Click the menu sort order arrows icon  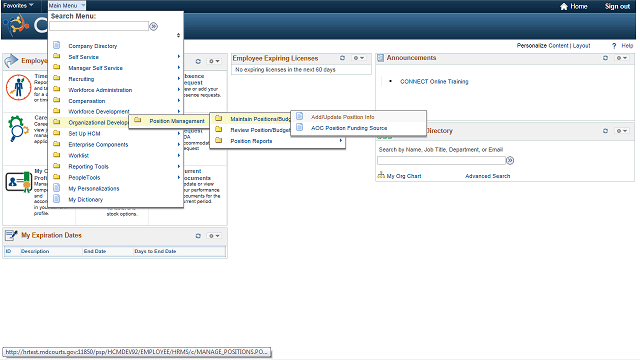pyautogui.click(x=178, y=36)
